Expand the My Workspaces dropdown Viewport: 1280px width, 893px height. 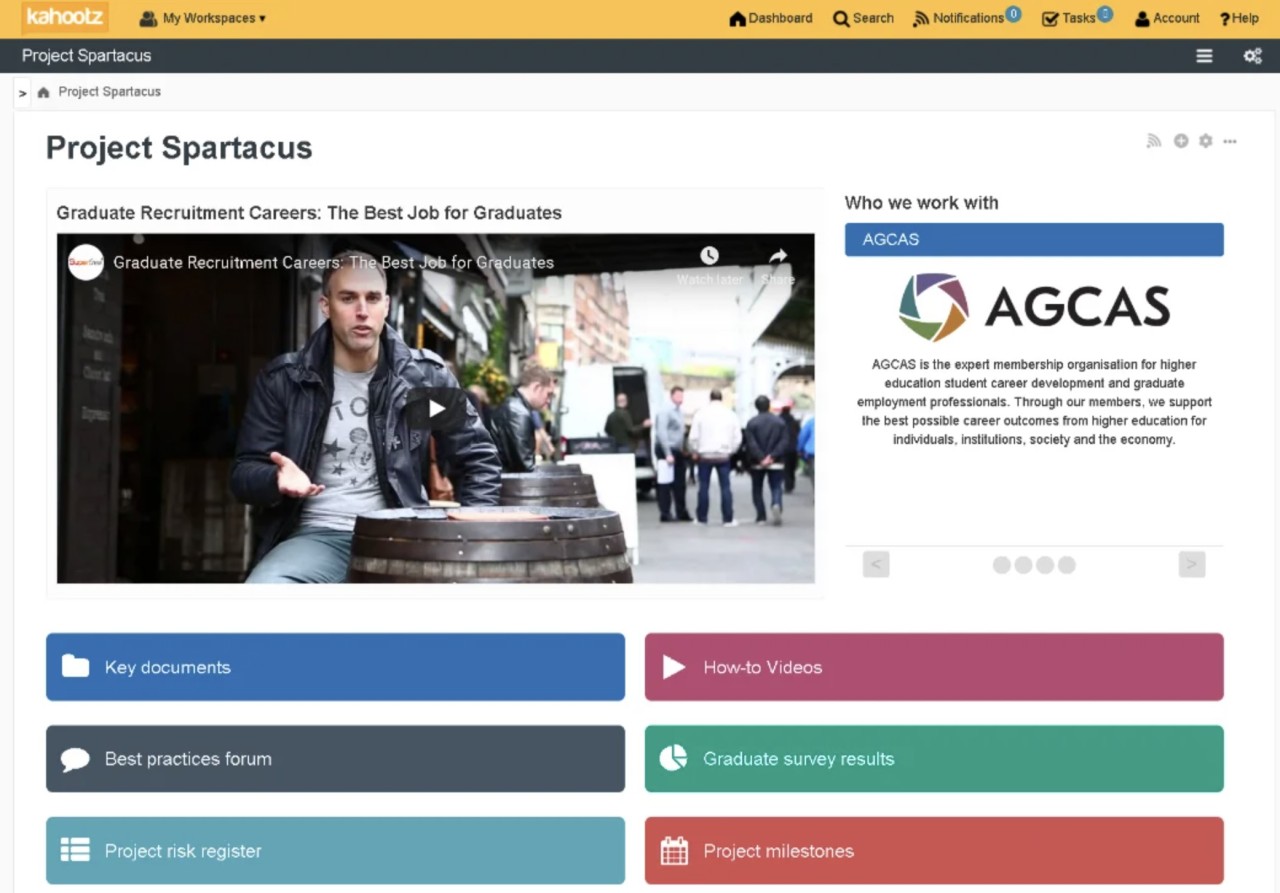point(203,18)
